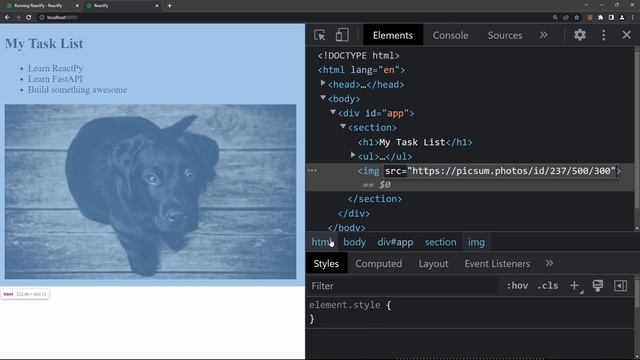The image size is (640, 360).
Task: Activate the inspect element picker icon
Action: tap(320, 35)
